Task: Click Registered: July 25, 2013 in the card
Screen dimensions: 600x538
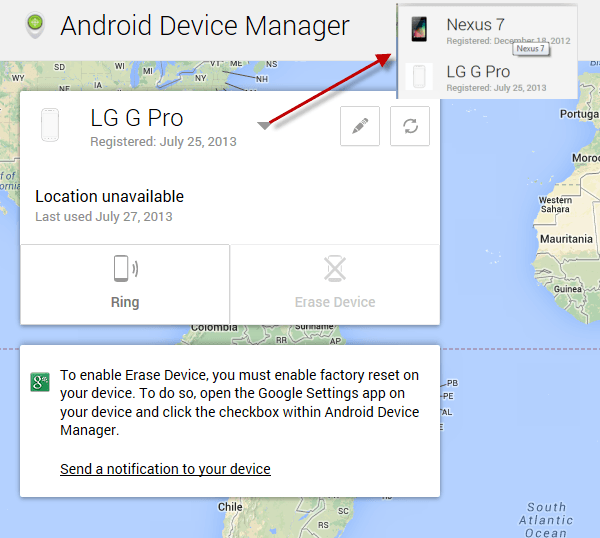Action: [x=163, y=142]
